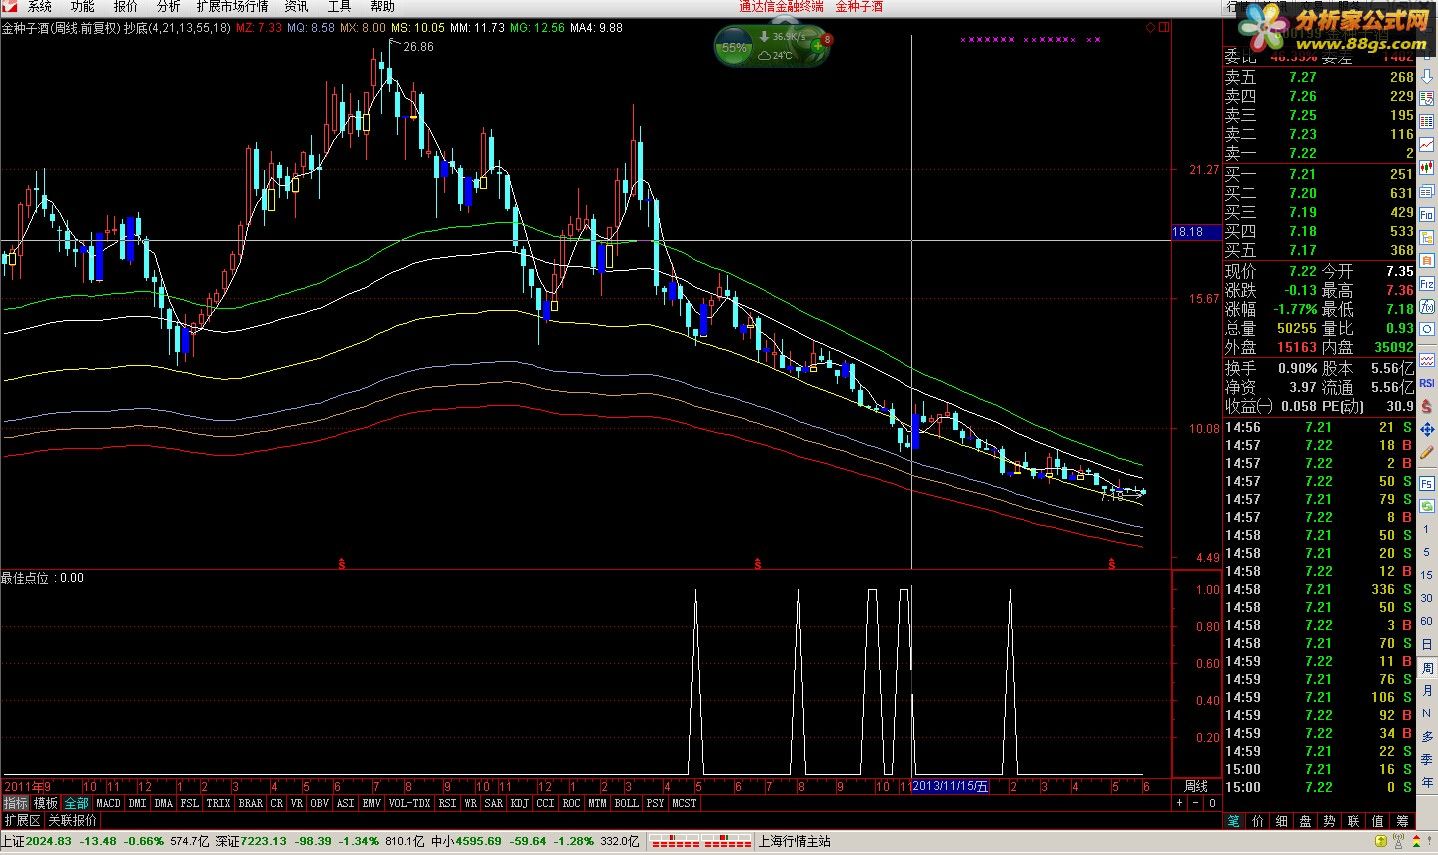This screenshot has width=1438, height=855.
Task: Open the 功能 menu
Action: tap(82, 6)
